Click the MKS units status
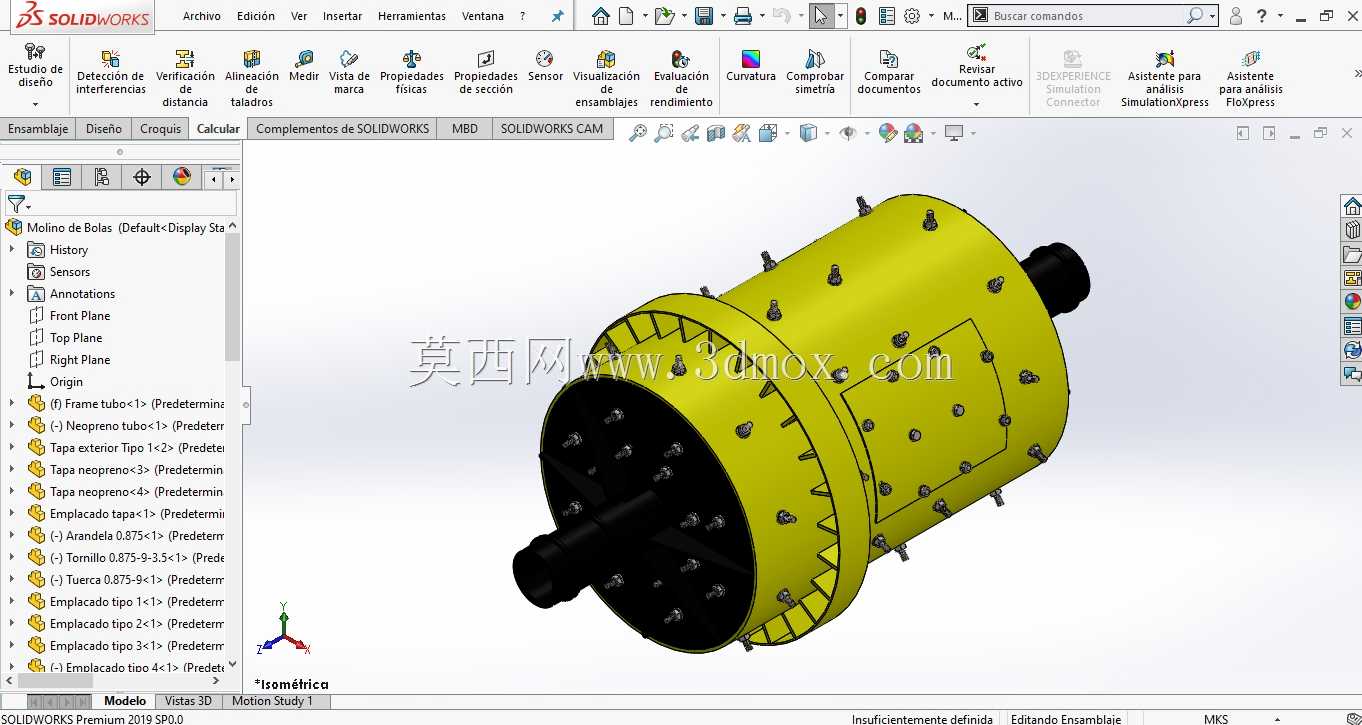 click(x=1216, y=719)
